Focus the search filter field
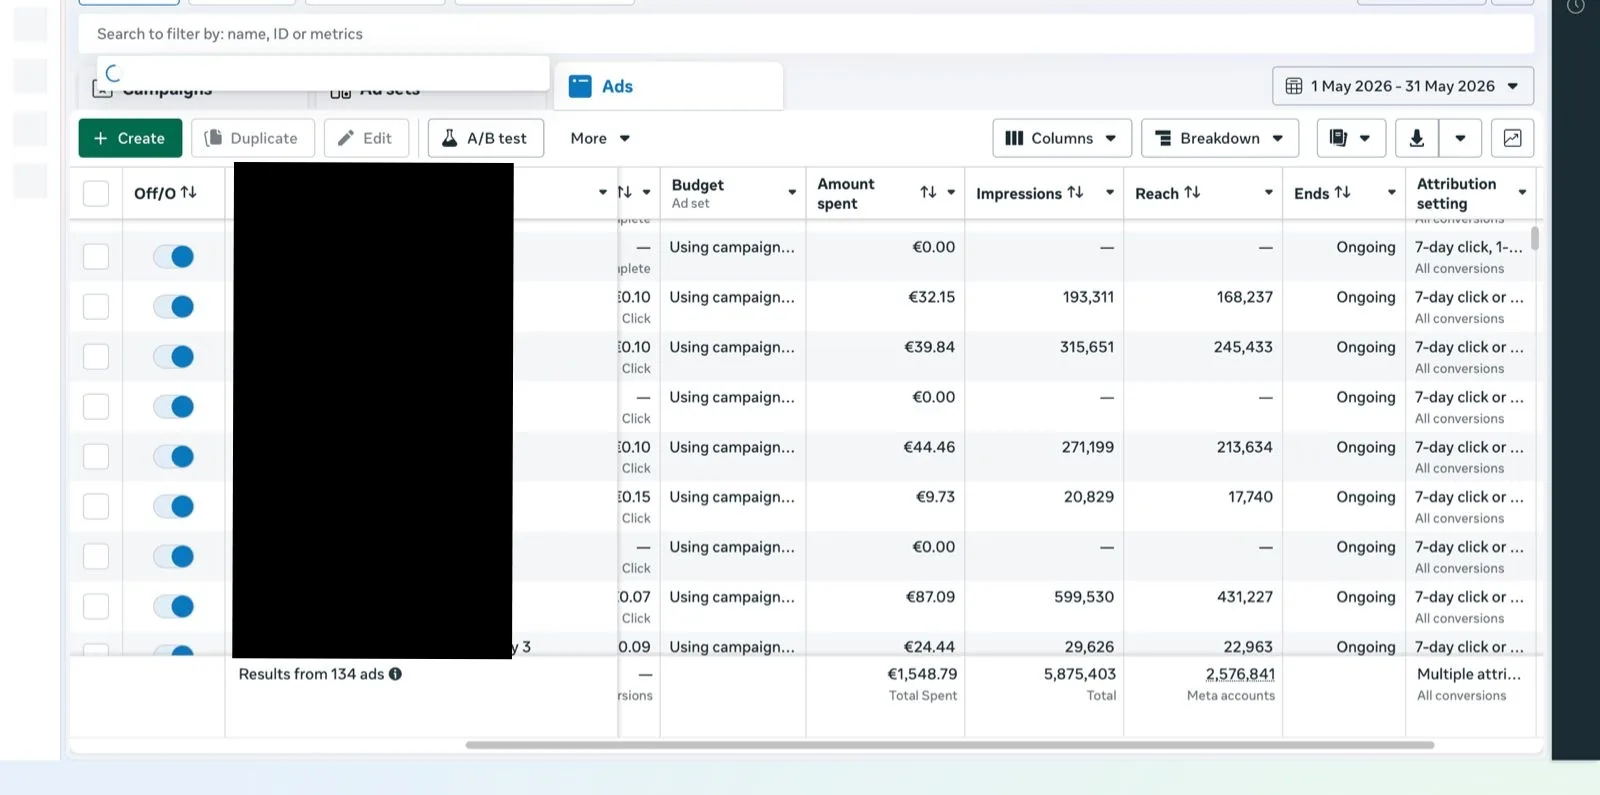Screen dimensions: 1600x795 [806, 34]
